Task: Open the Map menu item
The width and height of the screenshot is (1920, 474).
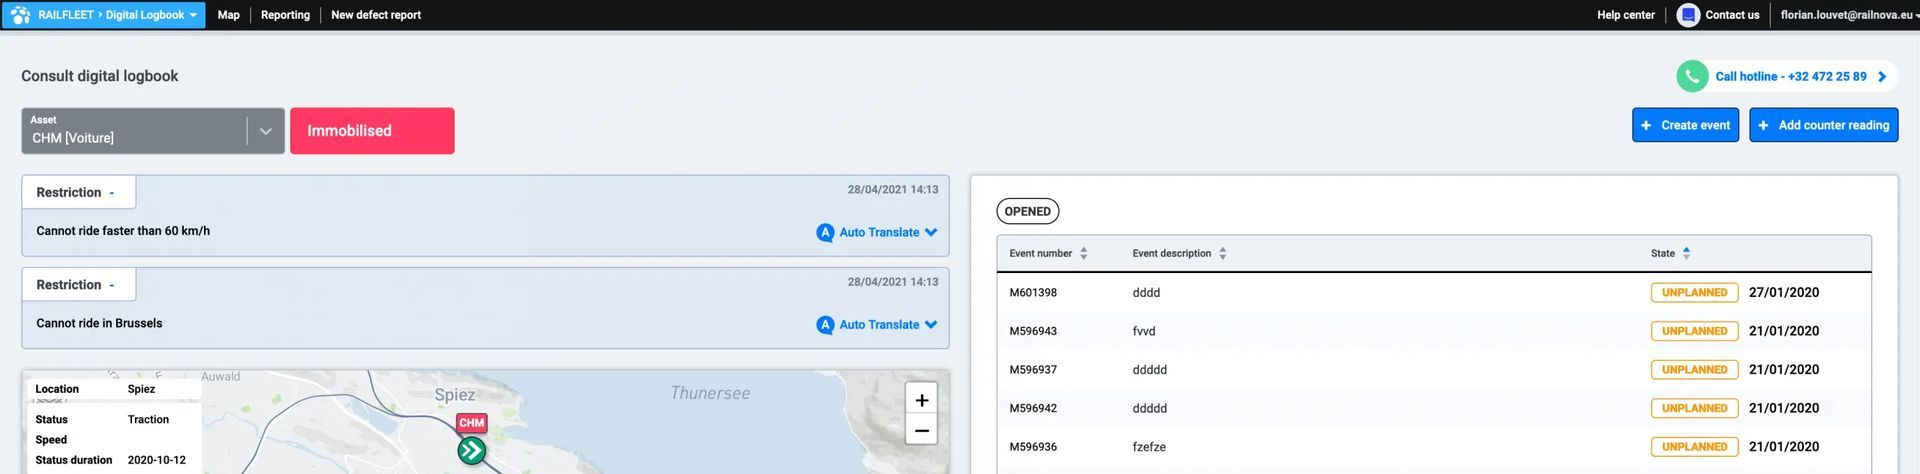Action: pos(229,15)
